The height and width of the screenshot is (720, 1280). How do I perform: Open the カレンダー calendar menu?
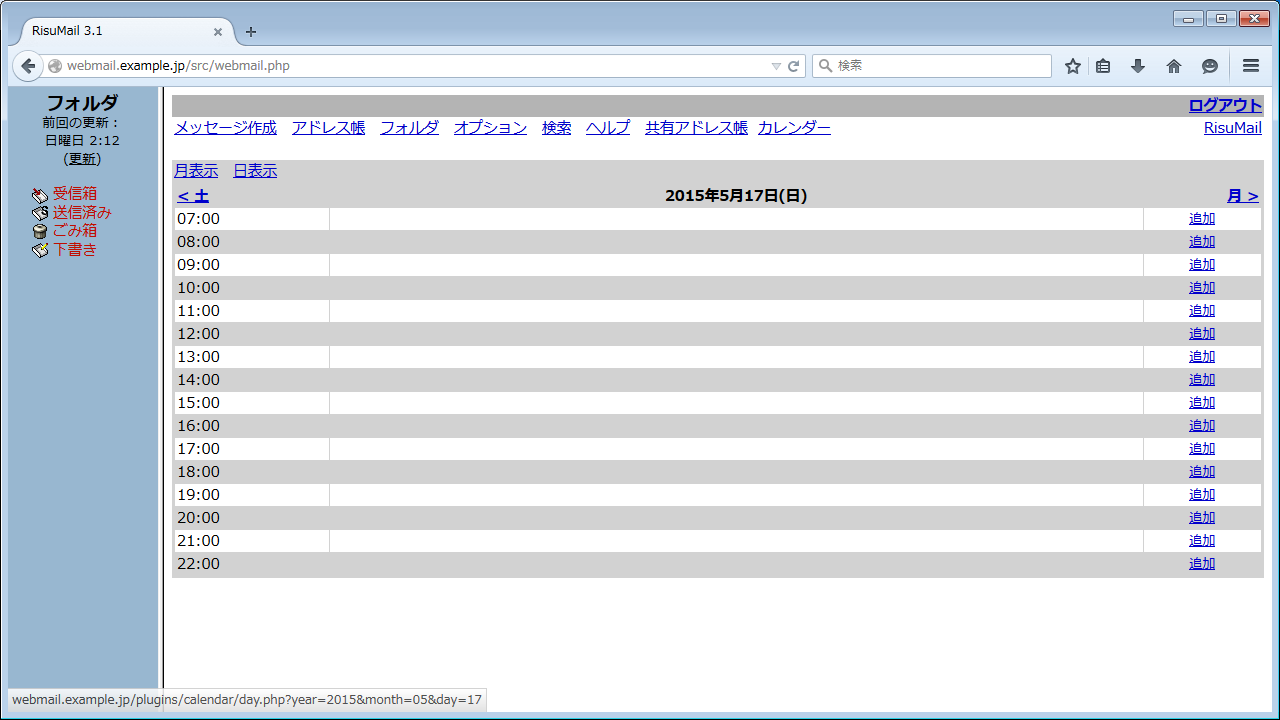[x=794, y=128]
